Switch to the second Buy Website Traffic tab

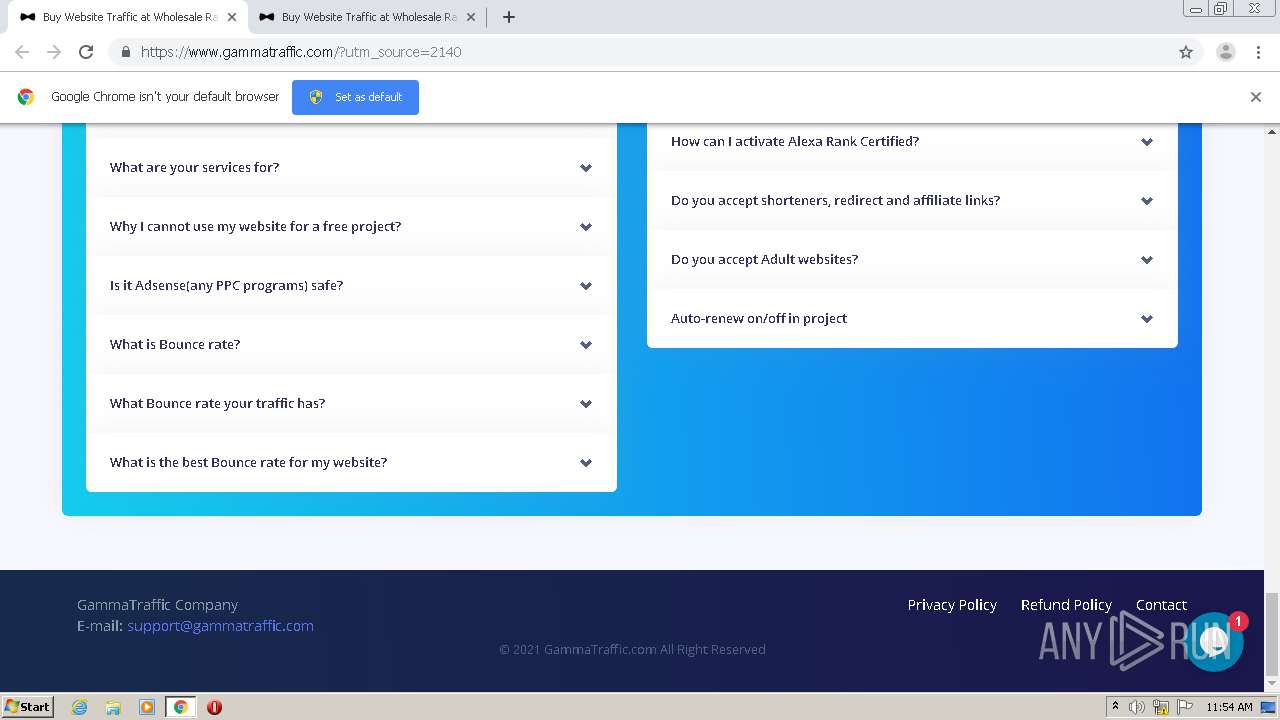coord(369,17)
